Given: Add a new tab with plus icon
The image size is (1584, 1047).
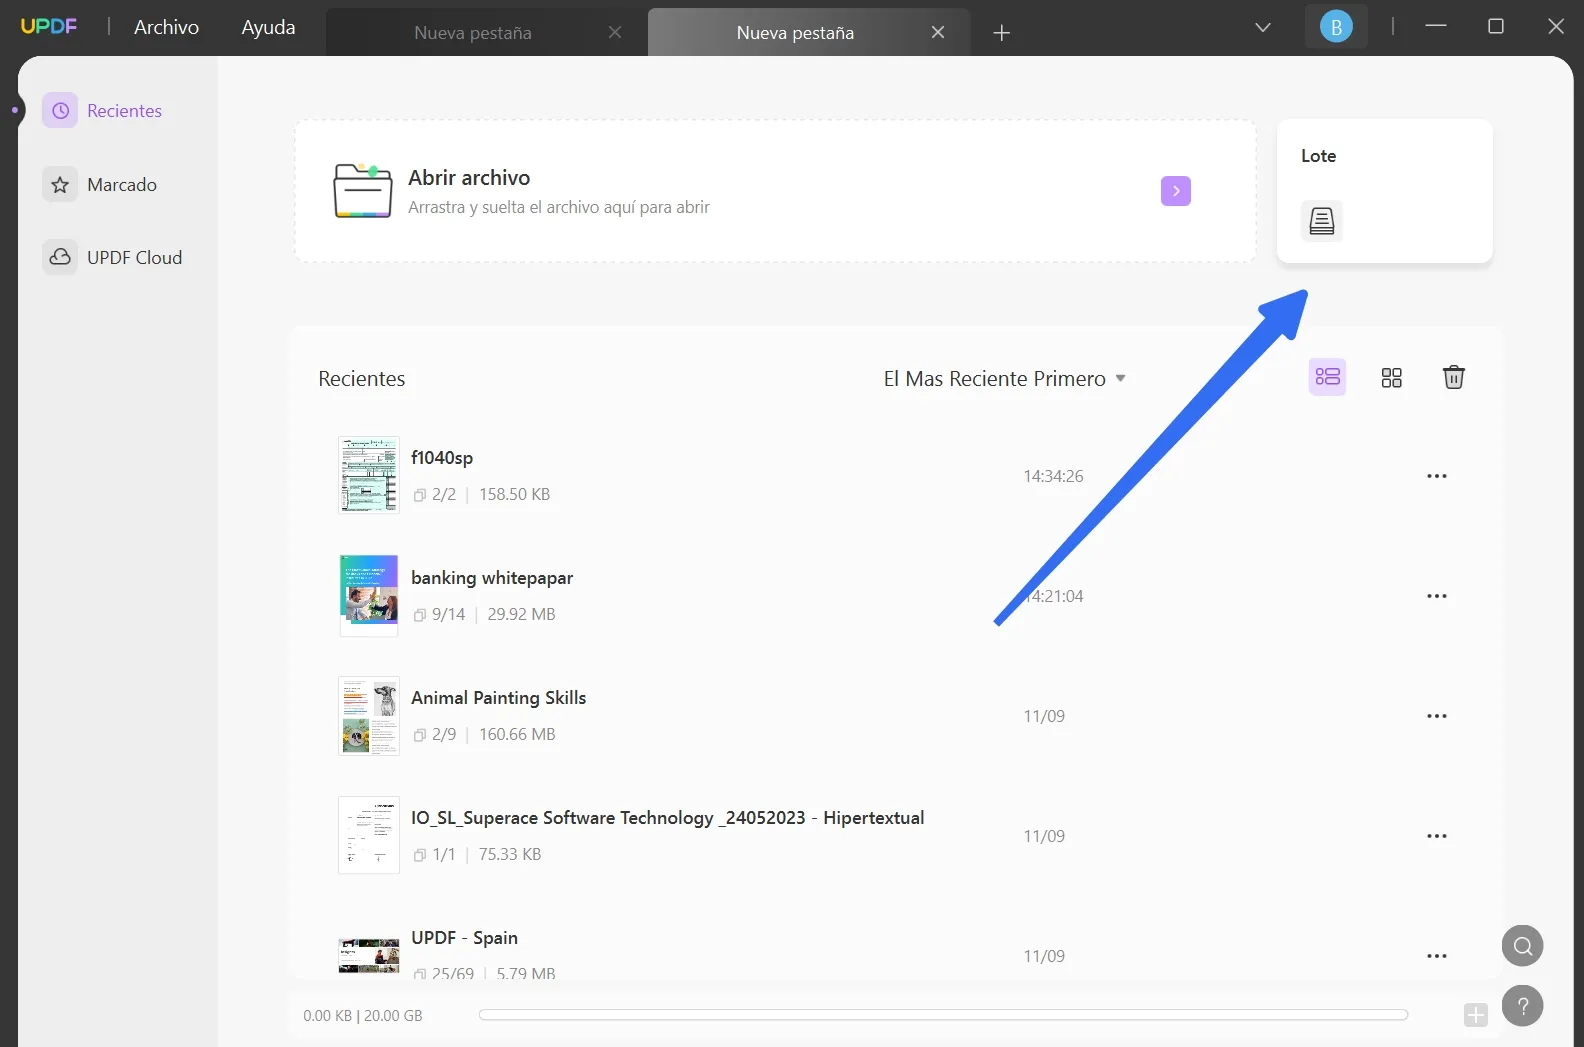Looking at the screenshot, I should [1001, 33].
